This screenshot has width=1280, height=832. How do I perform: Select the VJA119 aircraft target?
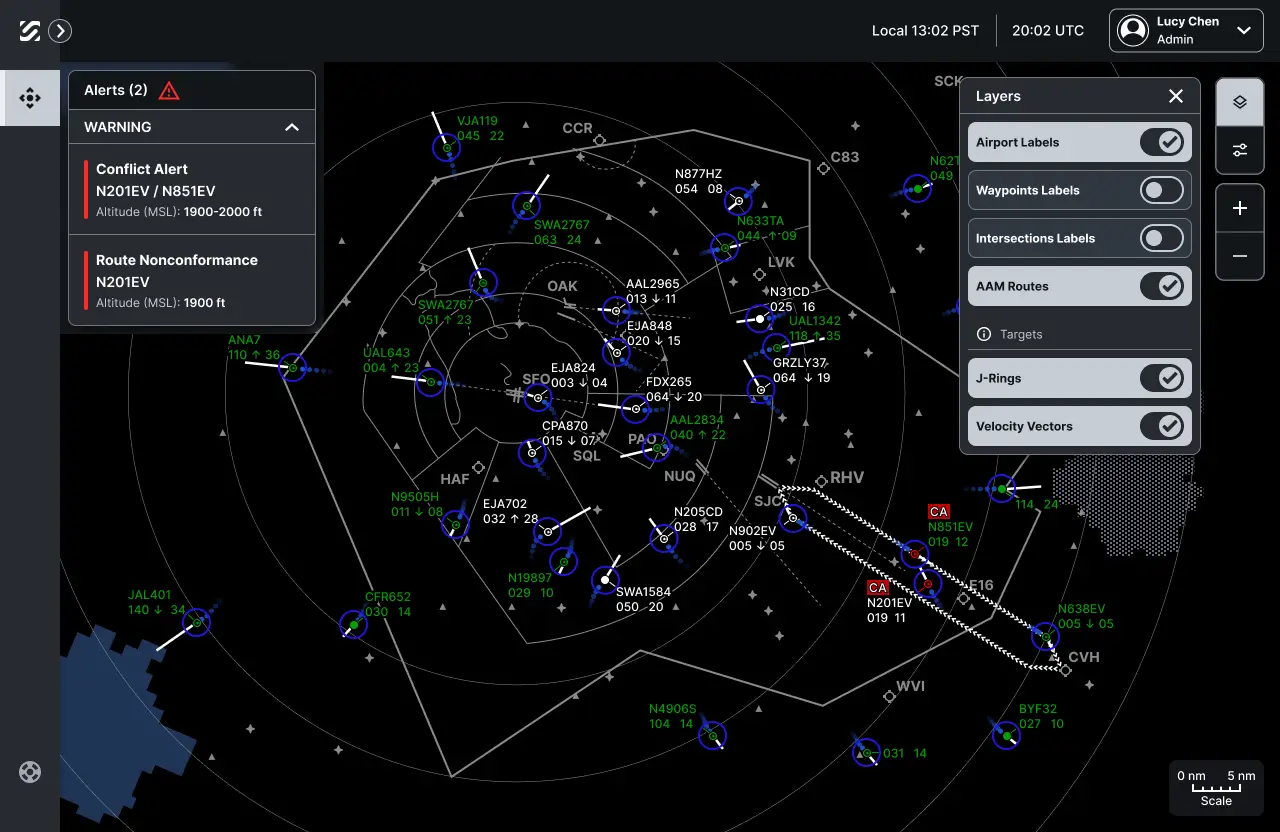446,149
